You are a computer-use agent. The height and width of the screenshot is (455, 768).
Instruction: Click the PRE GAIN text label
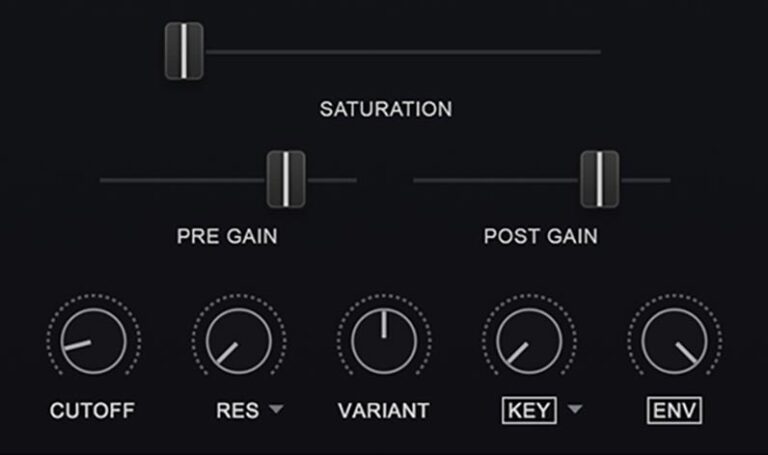click(x=227, y=237)
